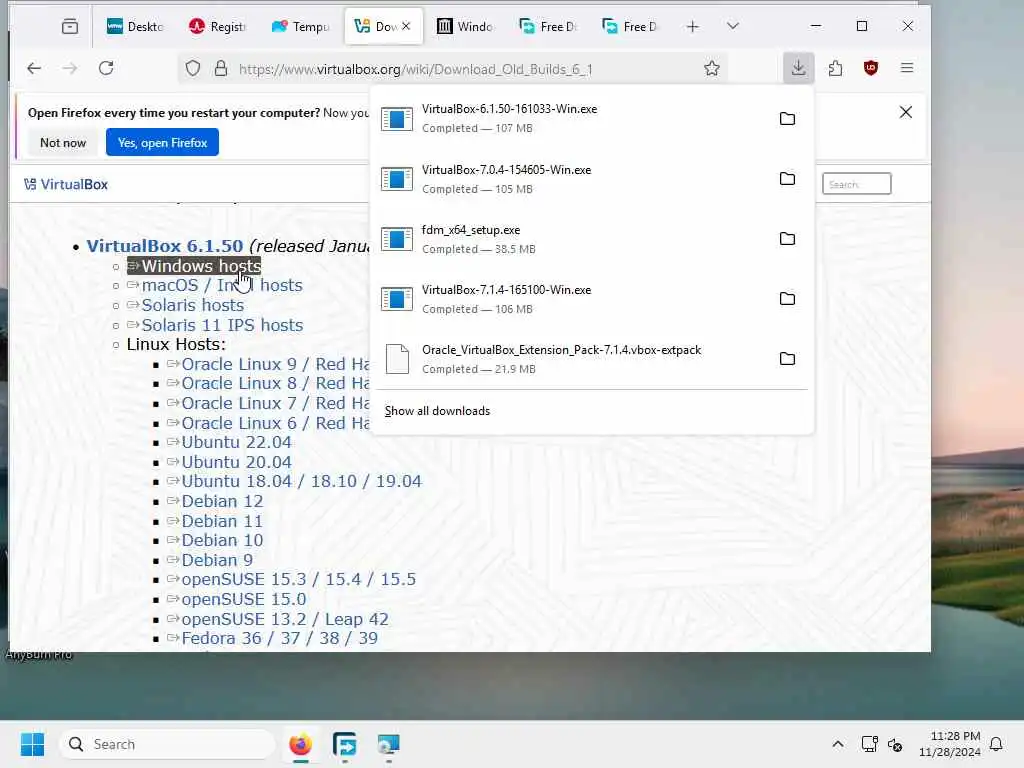Open Firefox recent browsing view icon
This screenshot has height=768, width=1024.
point(70,27)
